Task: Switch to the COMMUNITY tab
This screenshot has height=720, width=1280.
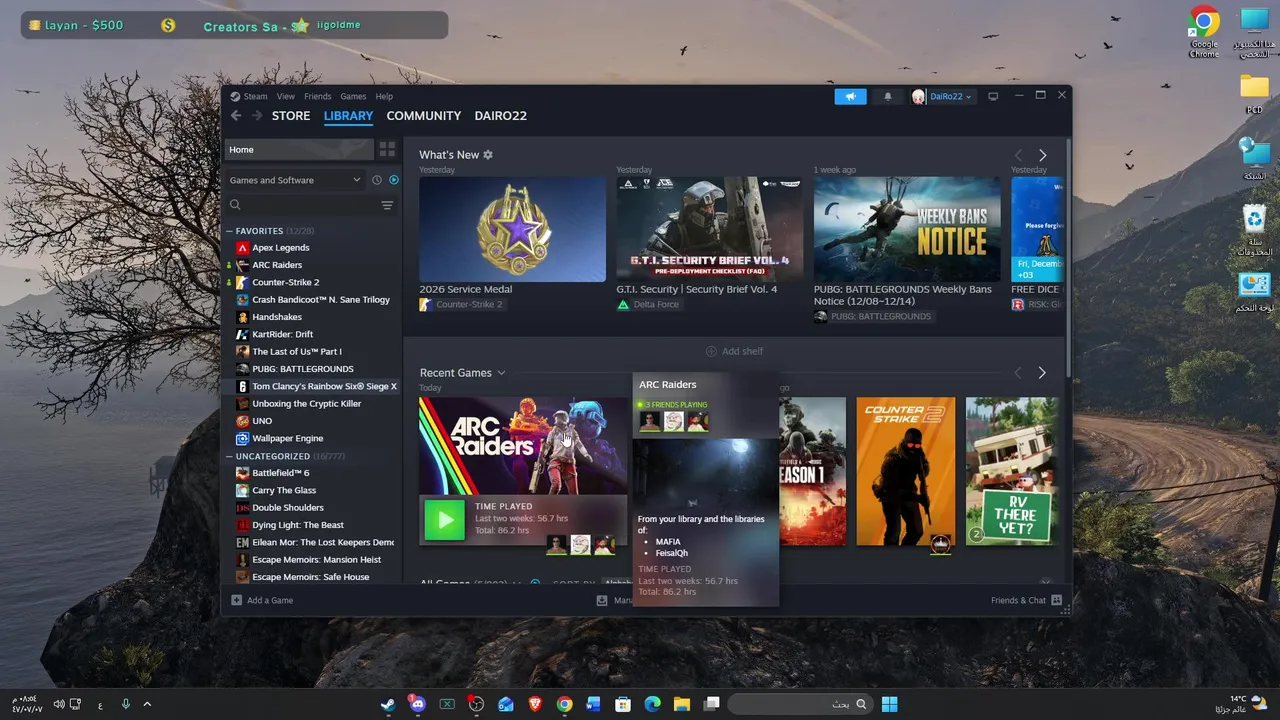Action: 424,116
